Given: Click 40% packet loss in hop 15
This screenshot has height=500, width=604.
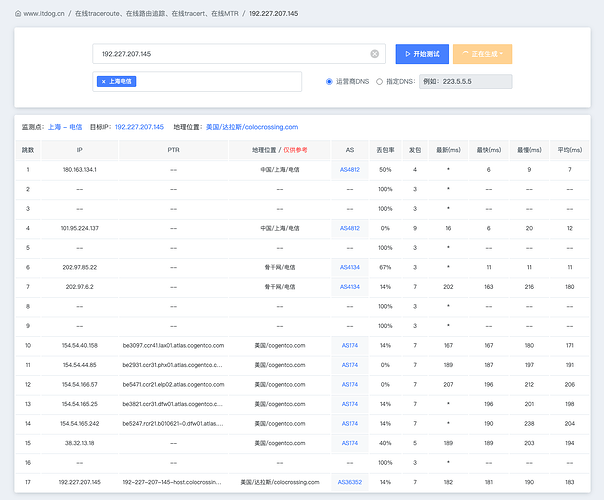Looking at the screenshot, I should 385,443.
